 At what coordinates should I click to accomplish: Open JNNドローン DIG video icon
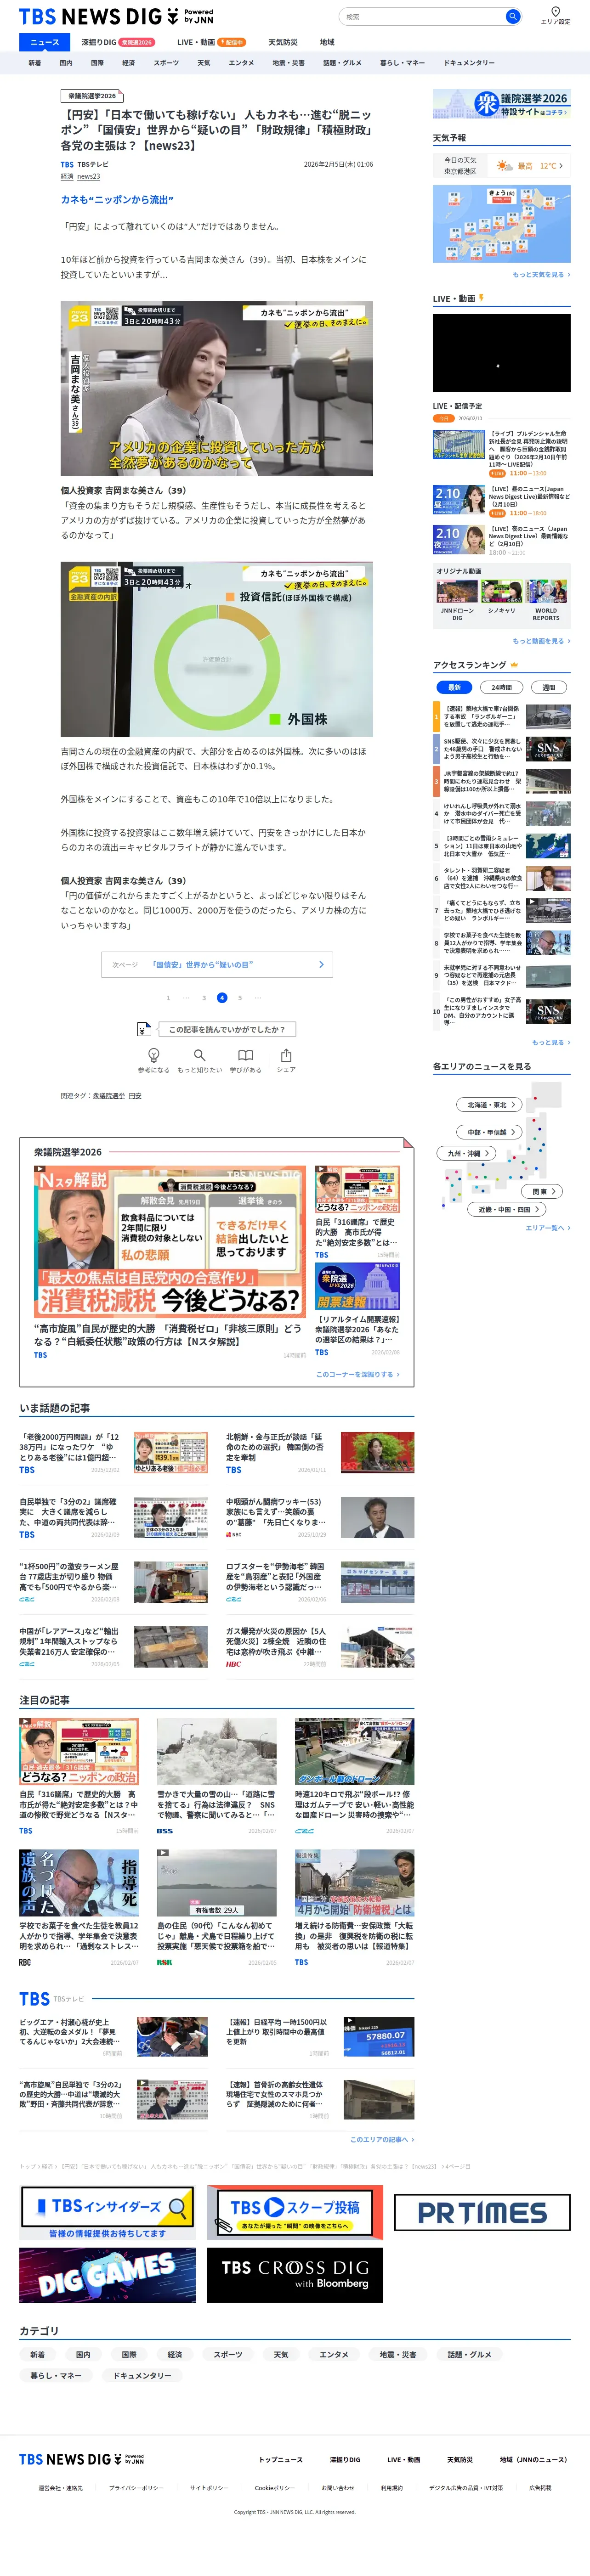[457, 592]
